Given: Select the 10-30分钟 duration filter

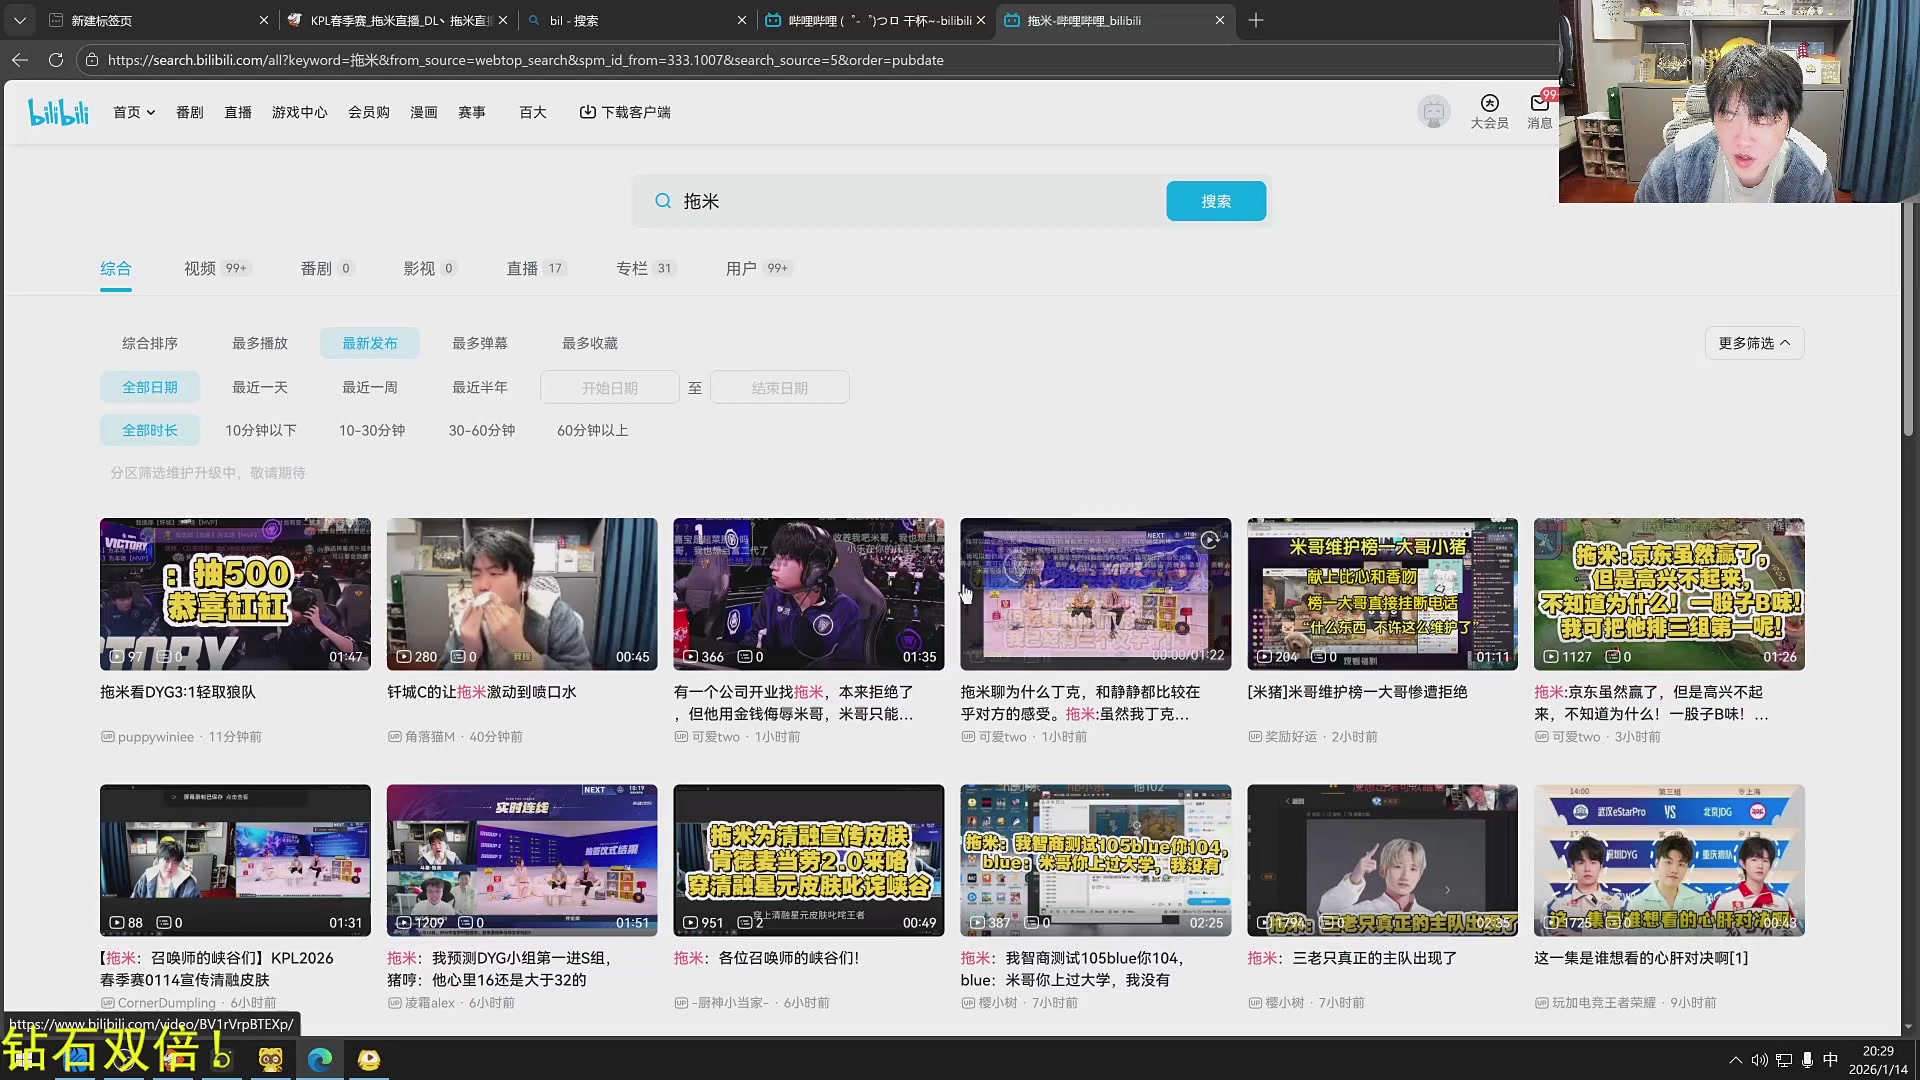Looking at the screenshot, I should [371, 430].
